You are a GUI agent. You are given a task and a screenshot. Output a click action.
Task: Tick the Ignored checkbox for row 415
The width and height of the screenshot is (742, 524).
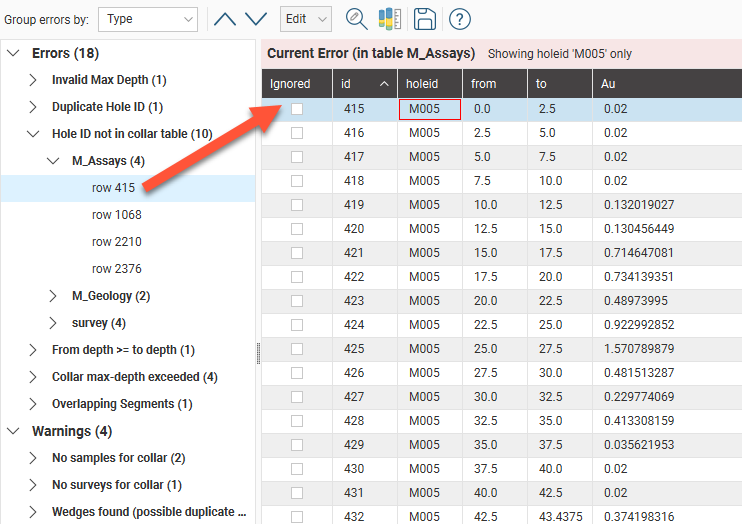pos(297,109)
